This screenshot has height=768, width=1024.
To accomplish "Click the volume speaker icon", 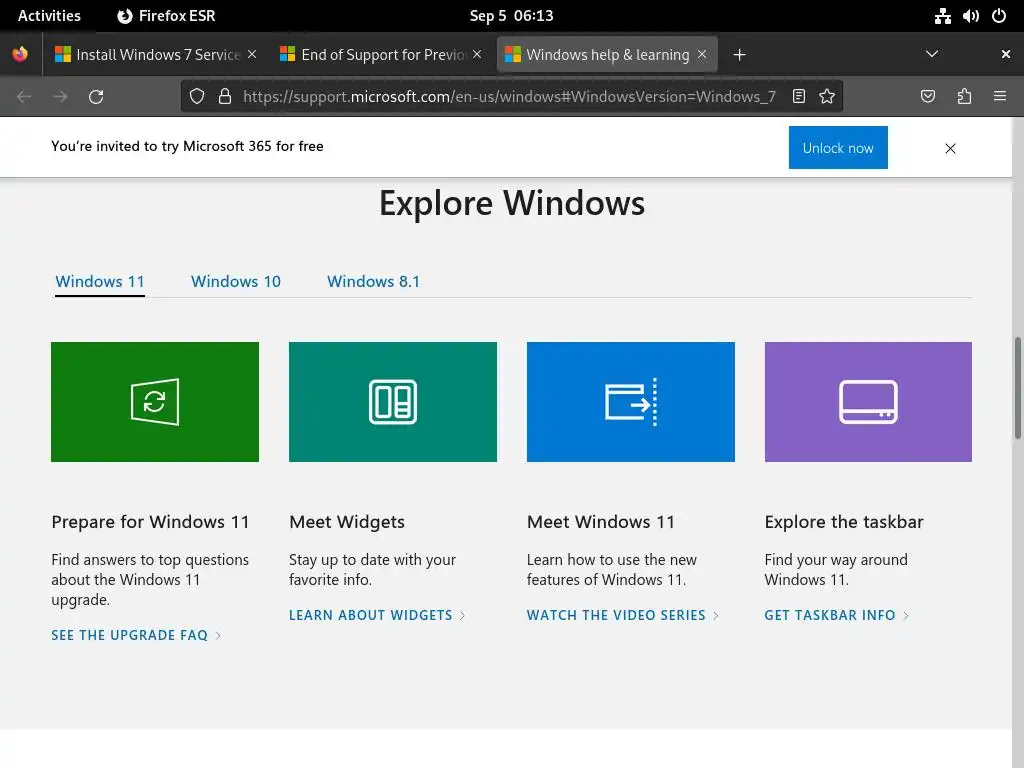I will pyautogui.click(x=970, y=16).
